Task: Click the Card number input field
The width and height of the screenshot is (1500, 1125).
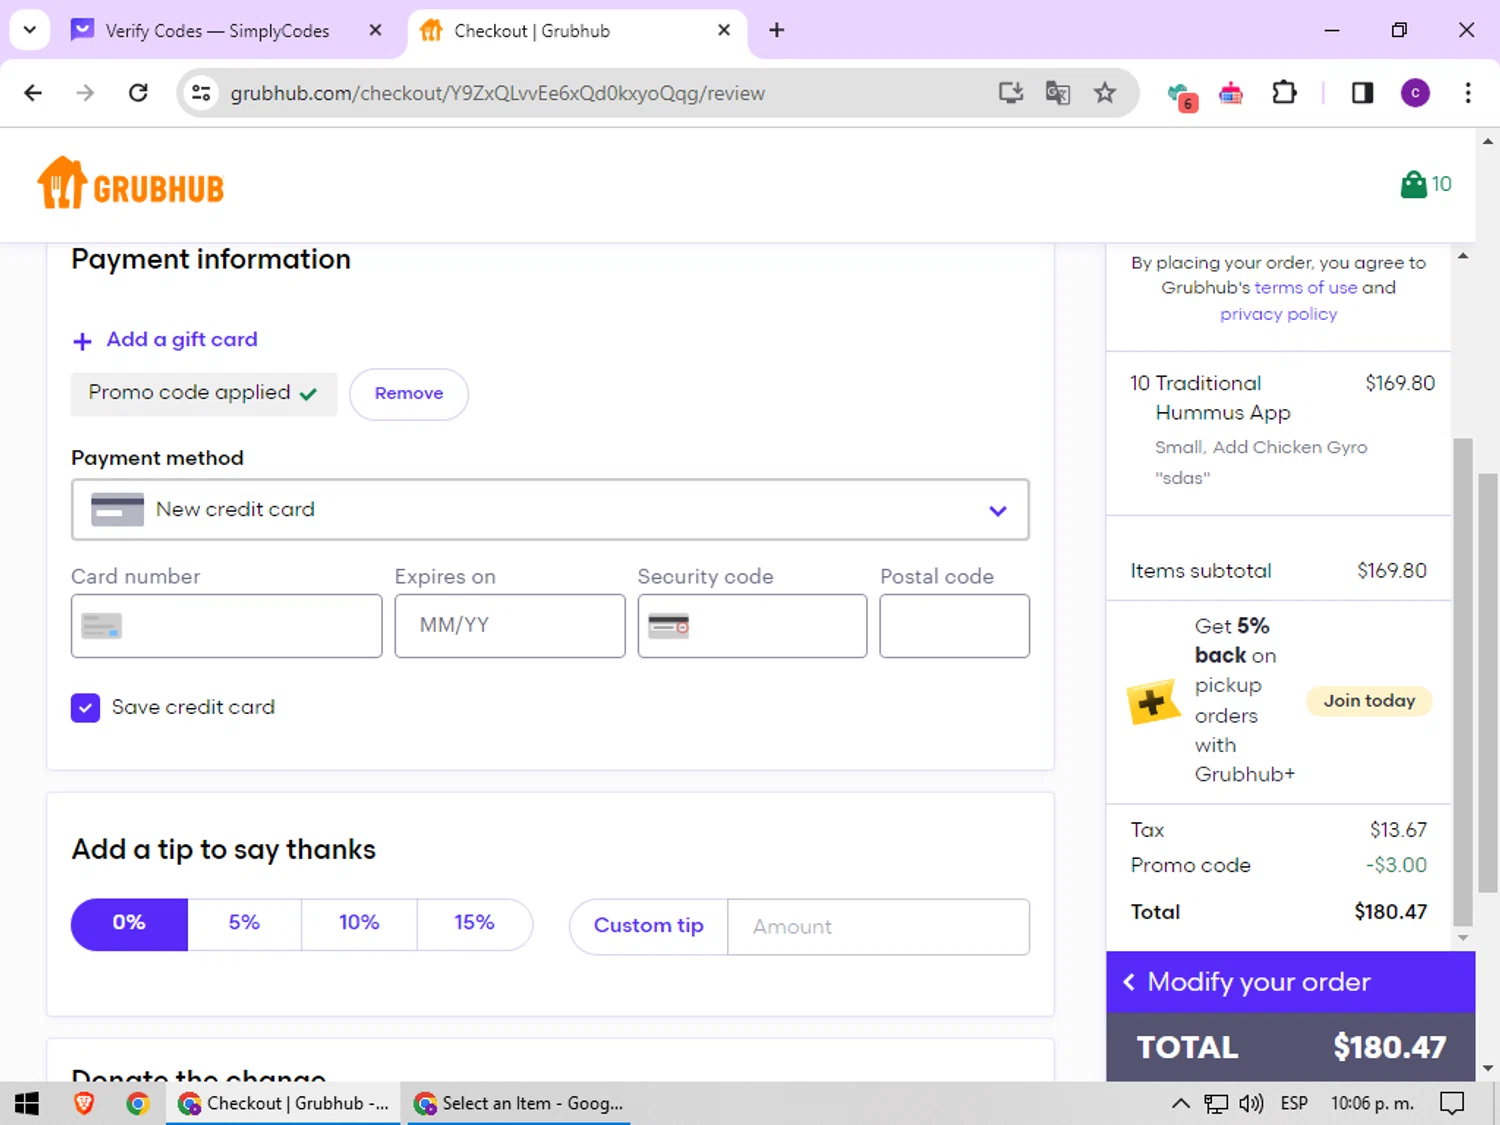Action: (x=227, y=626)
